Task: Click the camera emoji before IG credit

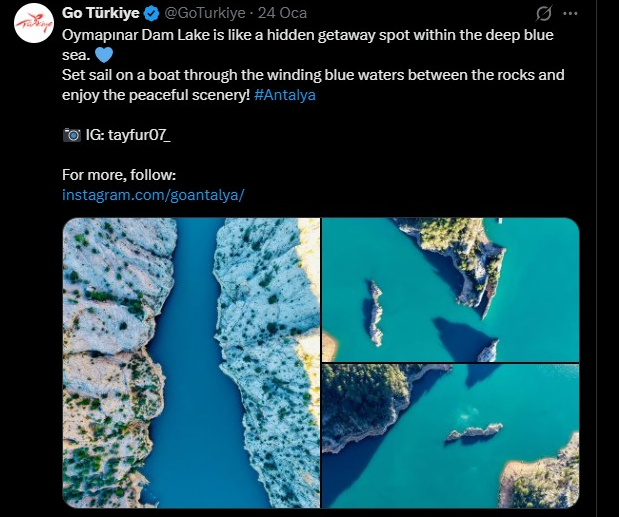Action: coord(71,134)
